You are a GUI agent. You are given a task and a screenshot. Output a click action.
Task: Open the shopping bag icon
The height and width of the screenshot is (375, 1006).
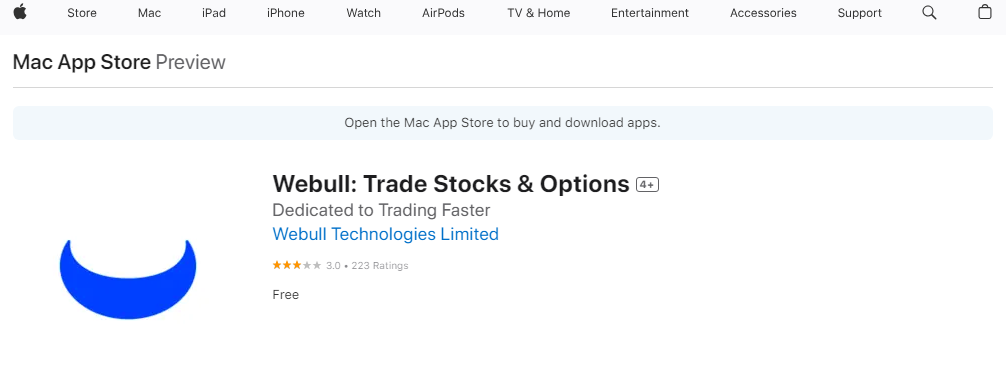click(x=985, y=12)
